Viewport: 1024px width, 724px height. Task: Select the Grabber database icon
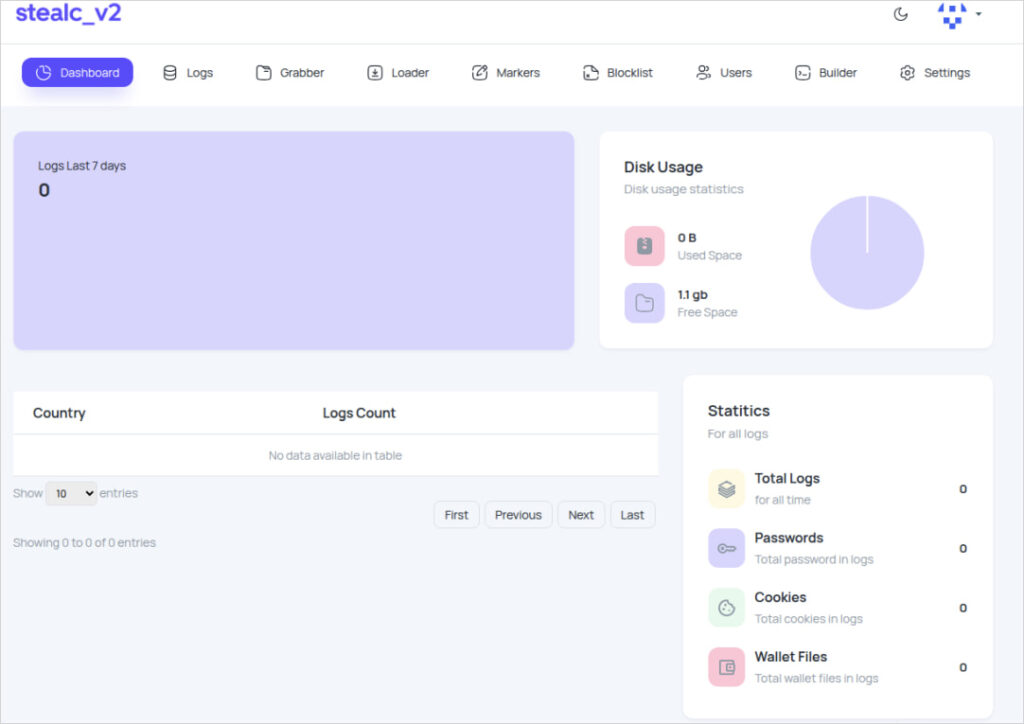click(x=266, y=72)
